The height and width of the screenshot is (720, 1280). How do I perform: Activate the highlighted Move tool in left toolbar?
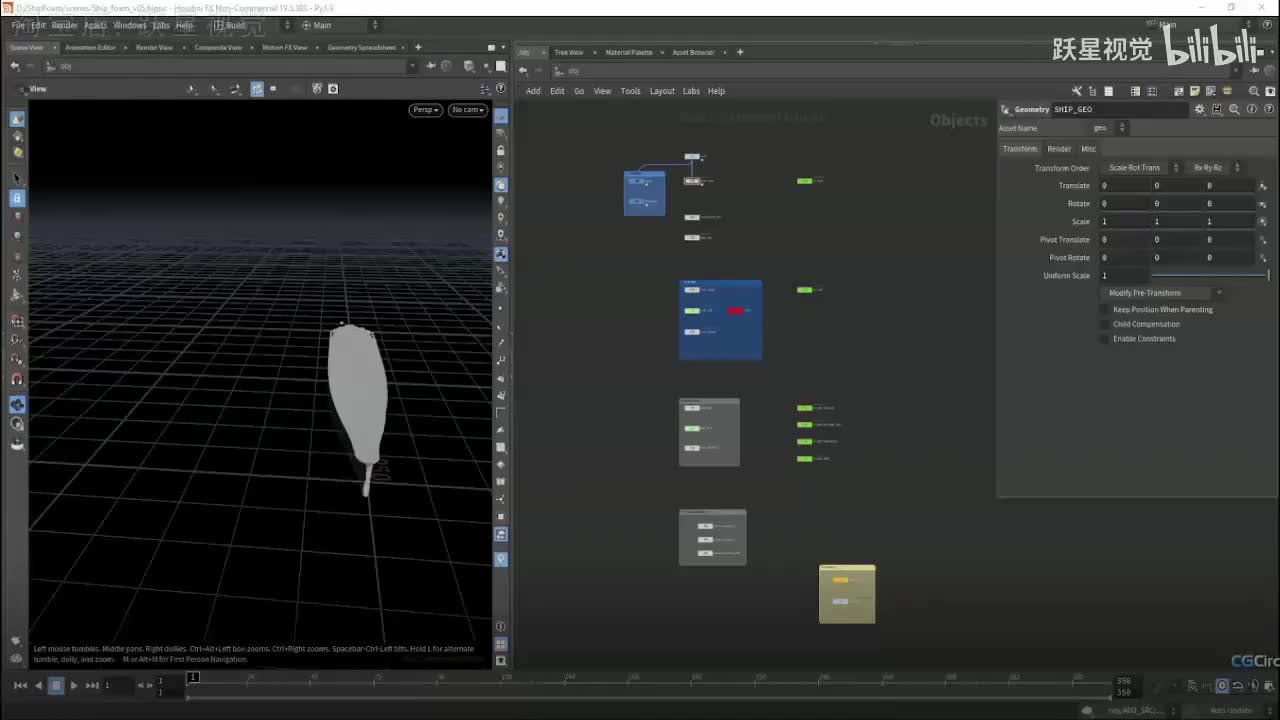pos(17,198)
